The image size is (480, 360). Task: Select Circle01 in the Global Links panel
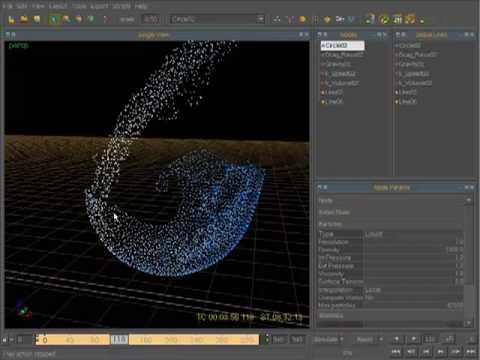[408, 46]
